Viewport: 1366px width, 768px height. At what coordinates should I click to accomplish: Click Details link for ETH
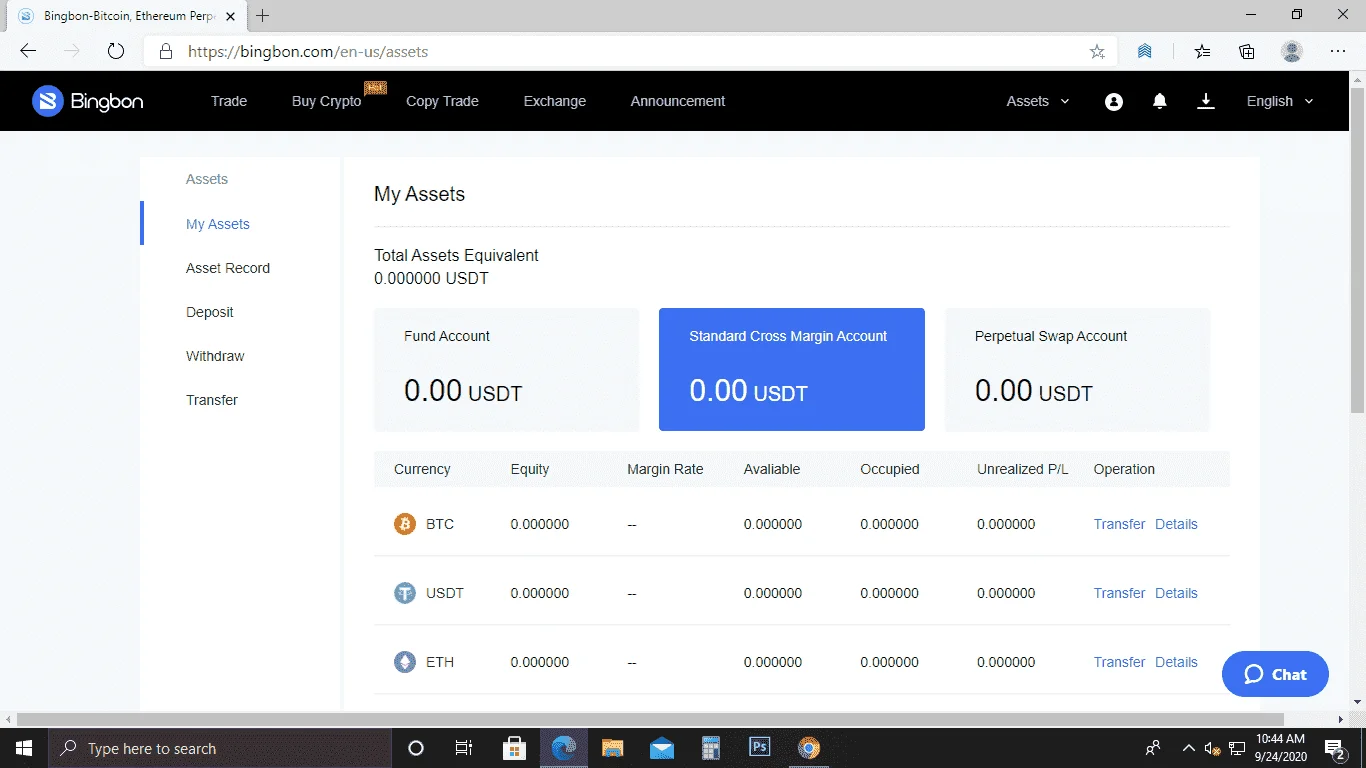[1176, 662]
